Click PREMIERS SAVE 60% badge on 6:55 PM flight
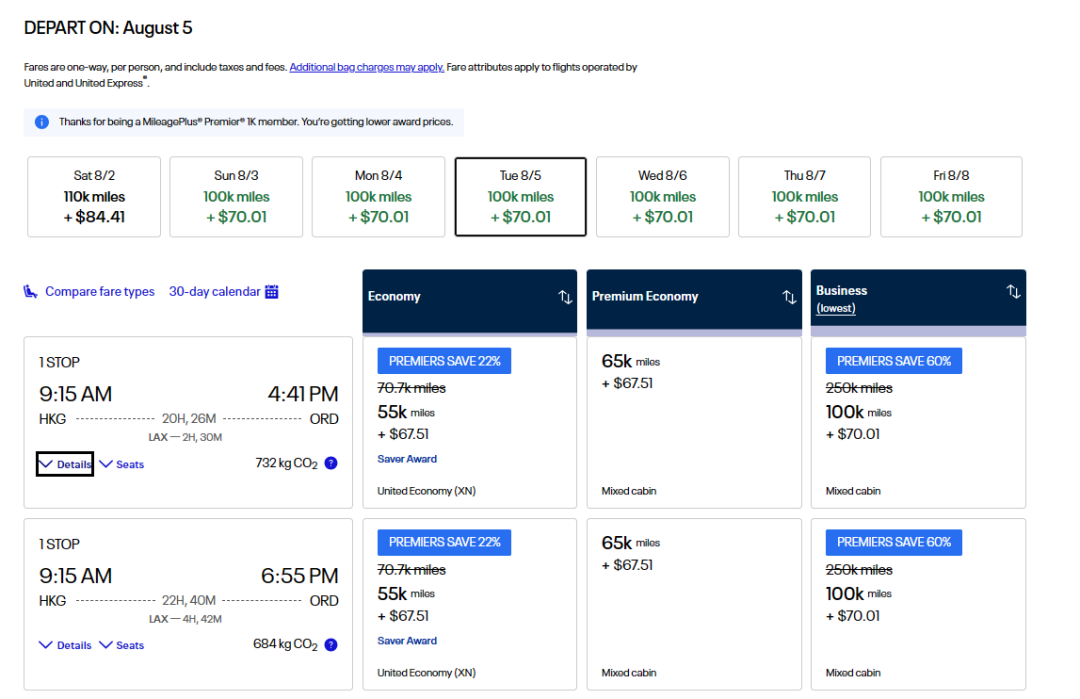 pos(894,542)
